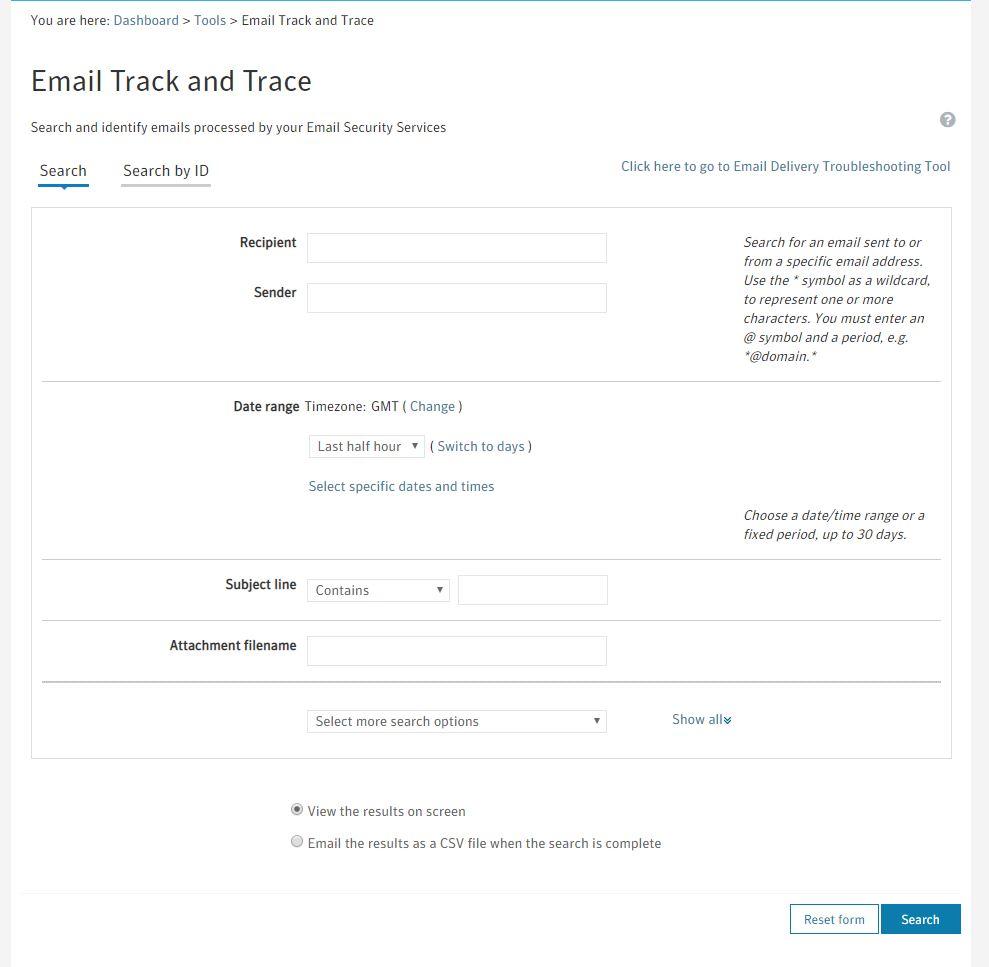Image resolution: width=989 pixels, height=967 pixels.
Task: Open Email Delivery Troubleshooting Tool link
Action: [x=785, y=167]
